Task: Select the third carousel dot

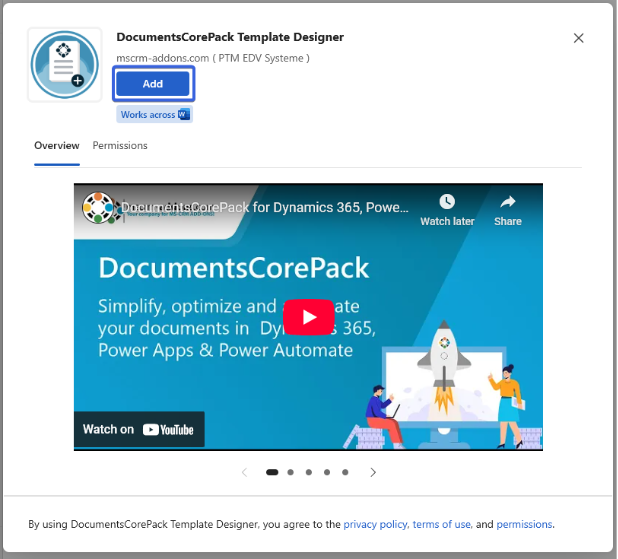Action: coord(309,472)
